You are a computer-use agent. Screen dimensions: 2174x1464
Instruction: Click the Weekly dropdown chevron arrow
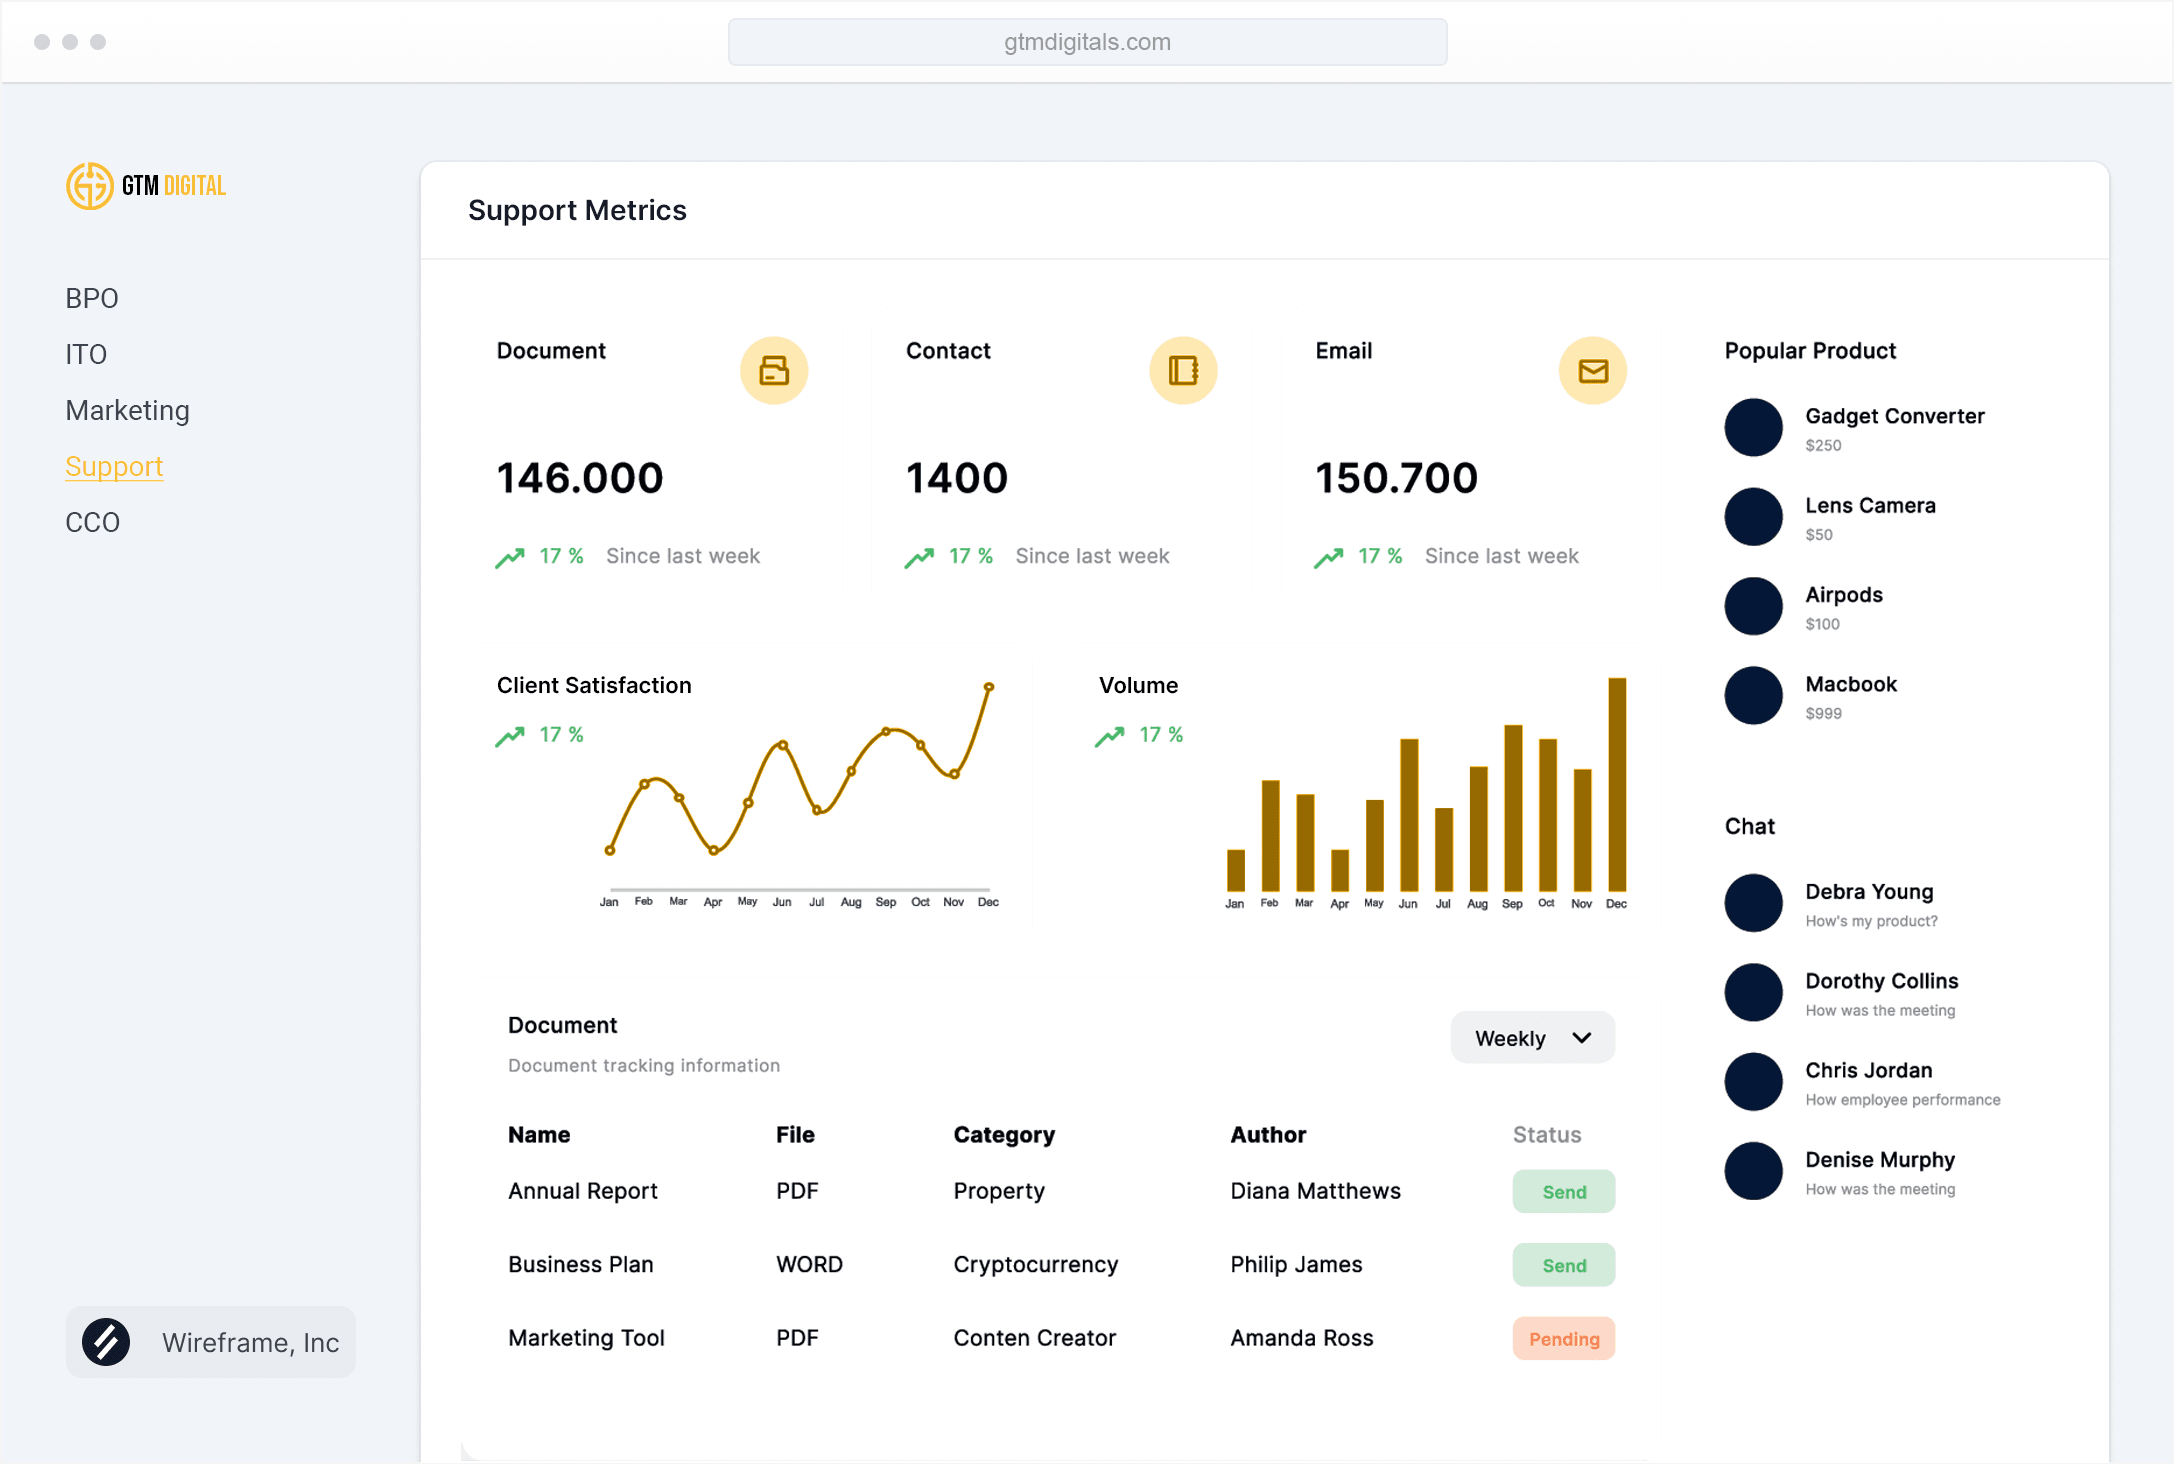[1581, 1038]
